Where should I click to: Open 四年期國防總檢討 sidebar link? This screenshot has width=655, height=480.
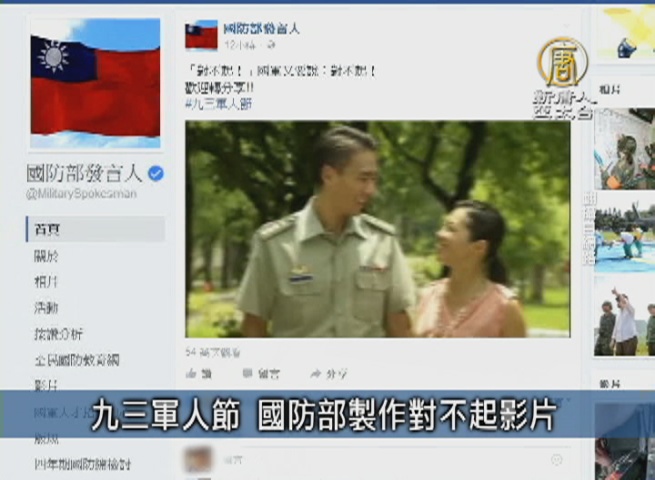click(83, 464)
